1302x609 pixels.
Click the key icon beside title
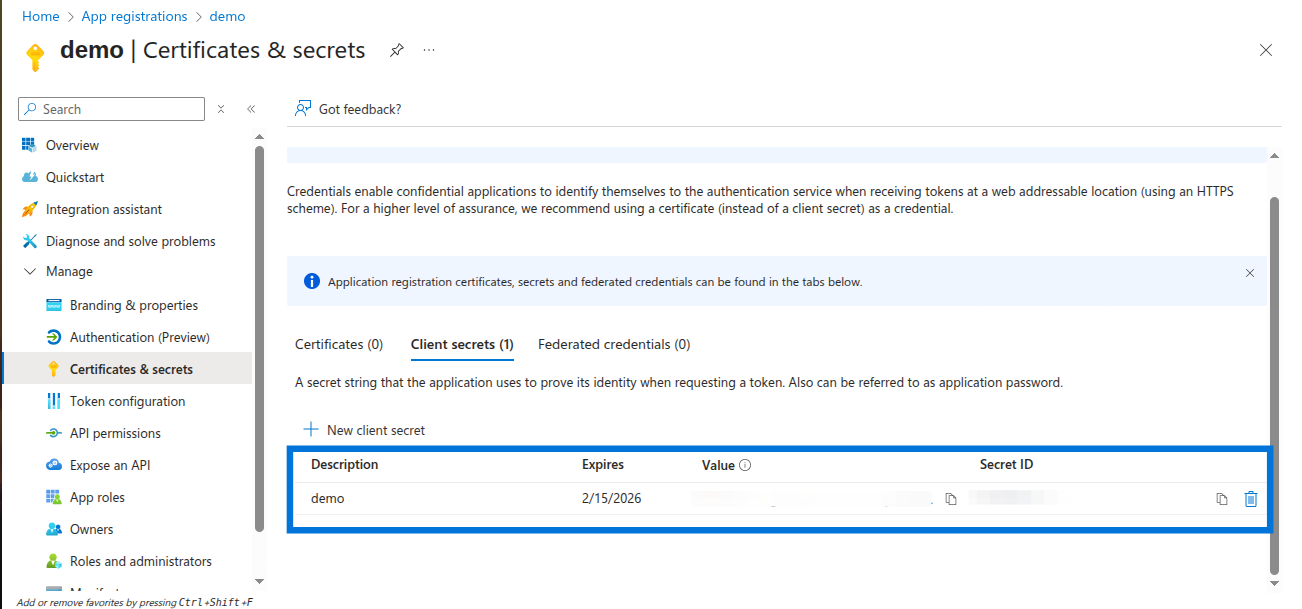click(35, 57)
